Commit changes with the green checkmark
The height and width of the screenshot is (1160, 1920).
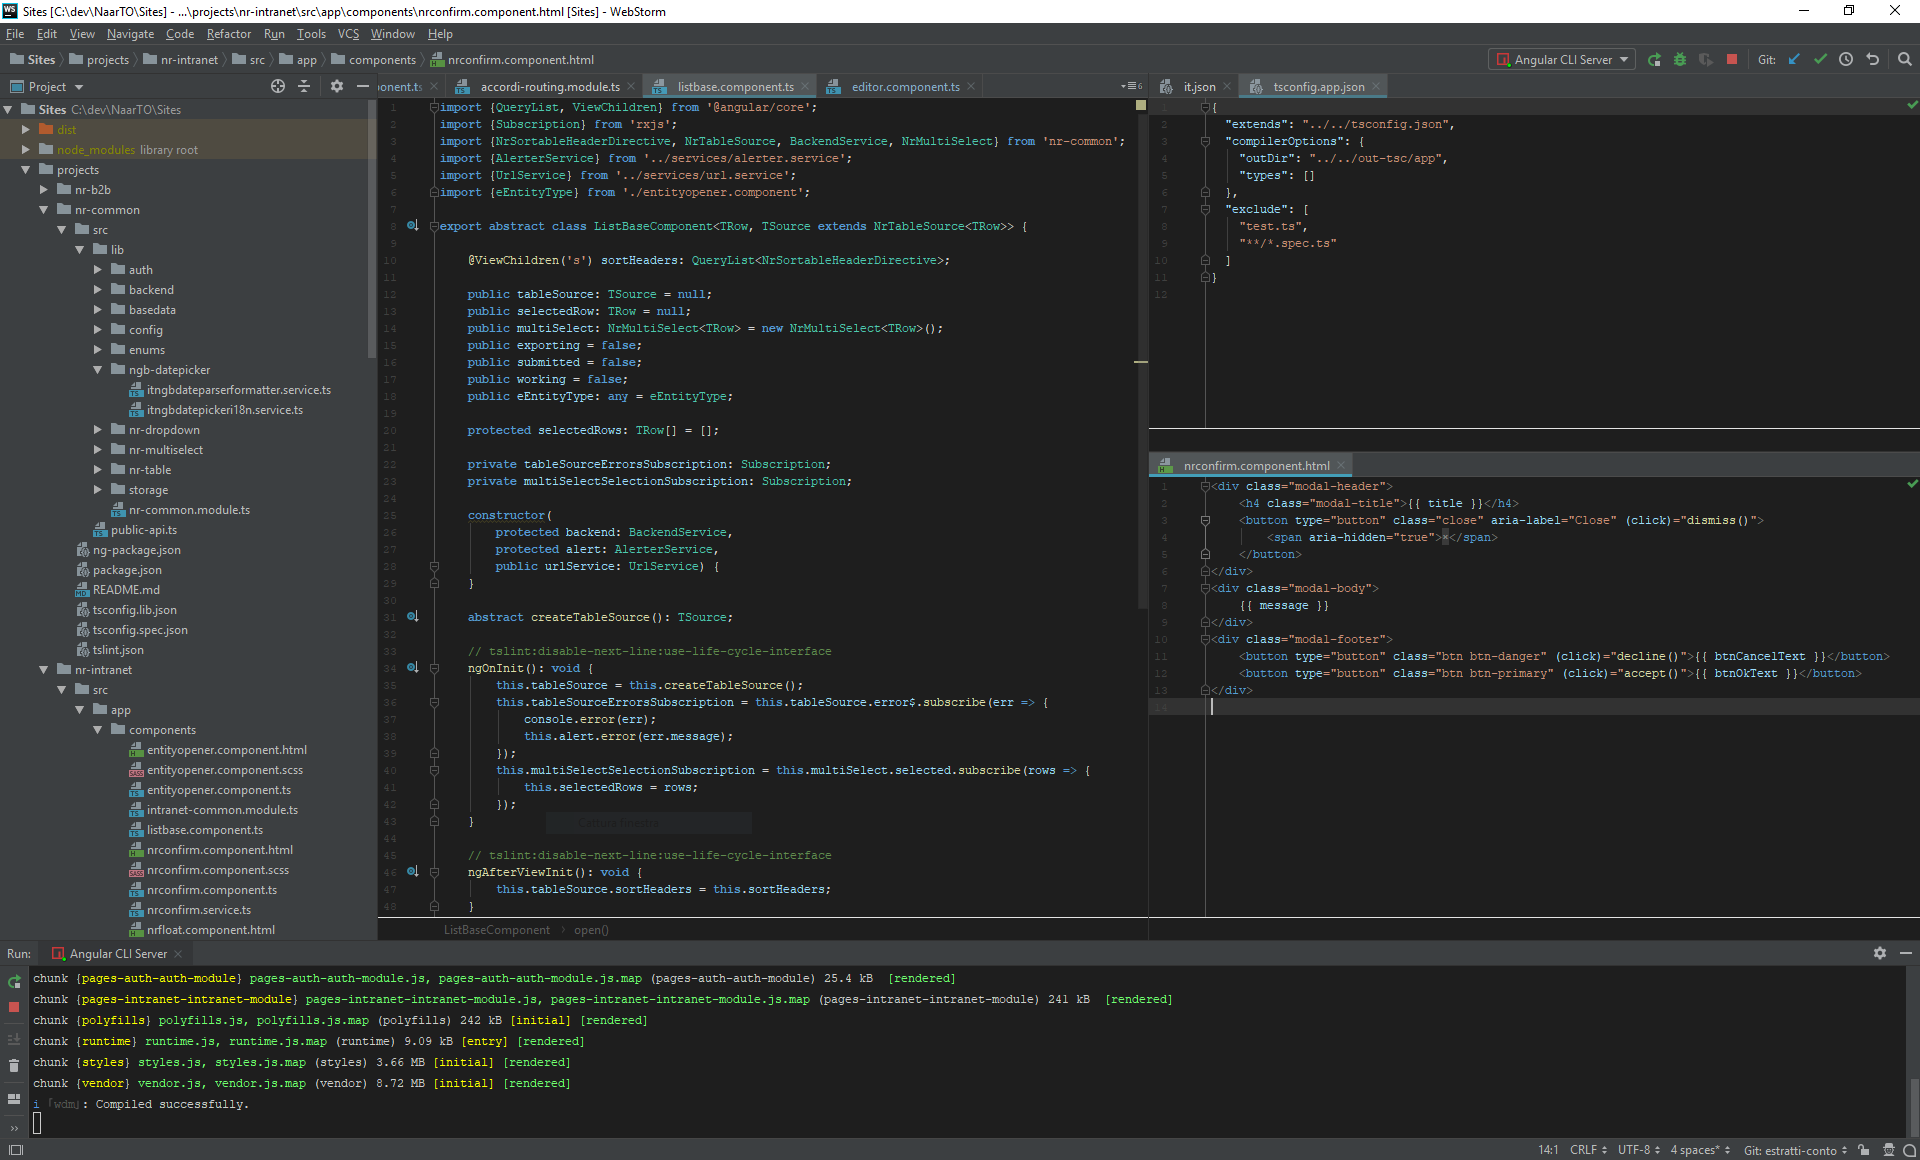point(1820,60)
